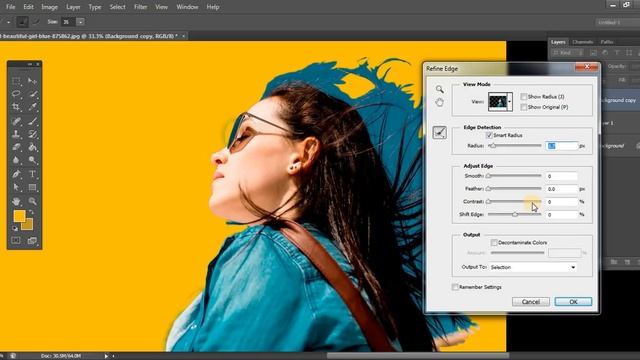The width and height of the screenshot is (640, 360).
Task: Uncheck the Smart Radius checkbox
Action: click(489, 135)
